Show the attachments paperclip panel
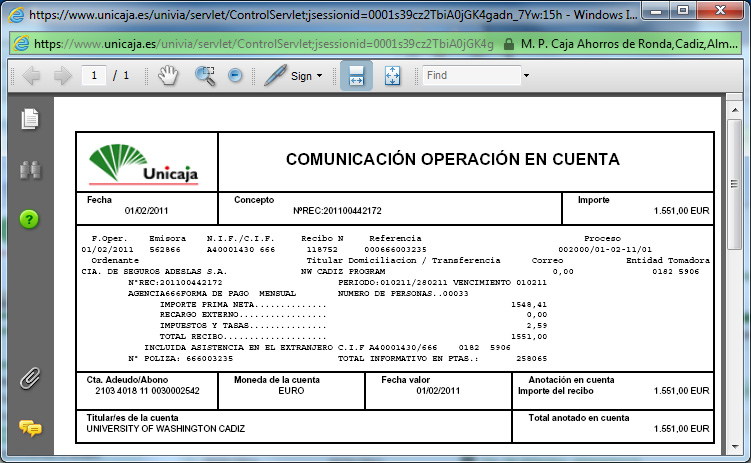The image size is (751, 463). pyautogui.click(x=30, y=378)
